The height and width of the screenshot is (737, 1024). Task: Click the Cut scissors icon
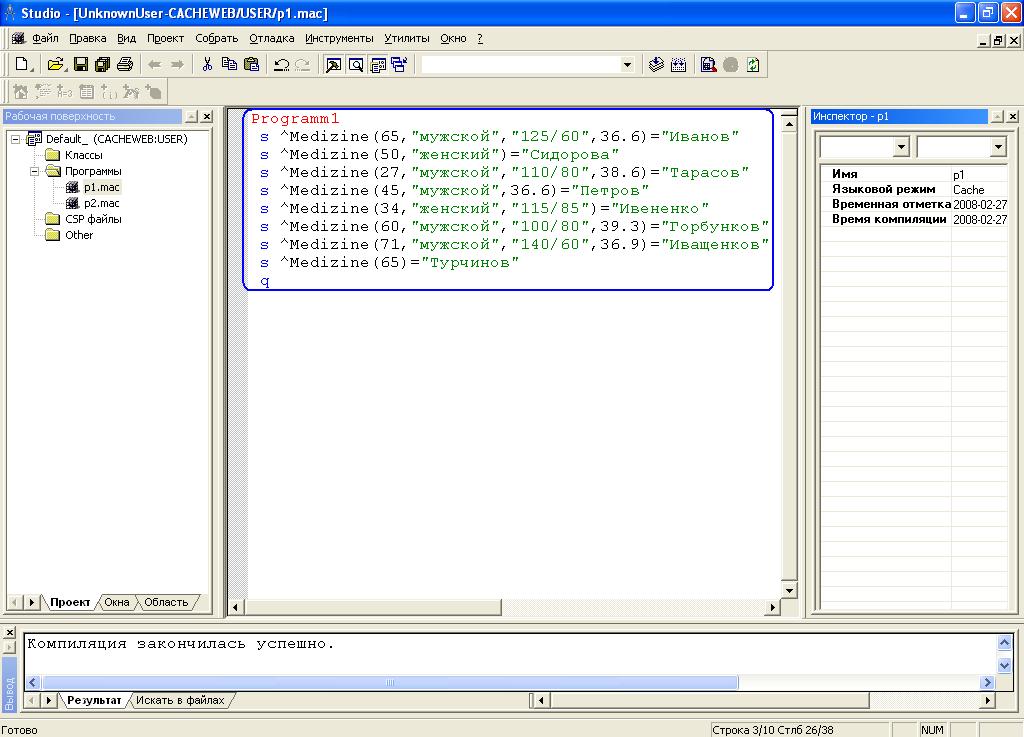click(x=207, y=65)
